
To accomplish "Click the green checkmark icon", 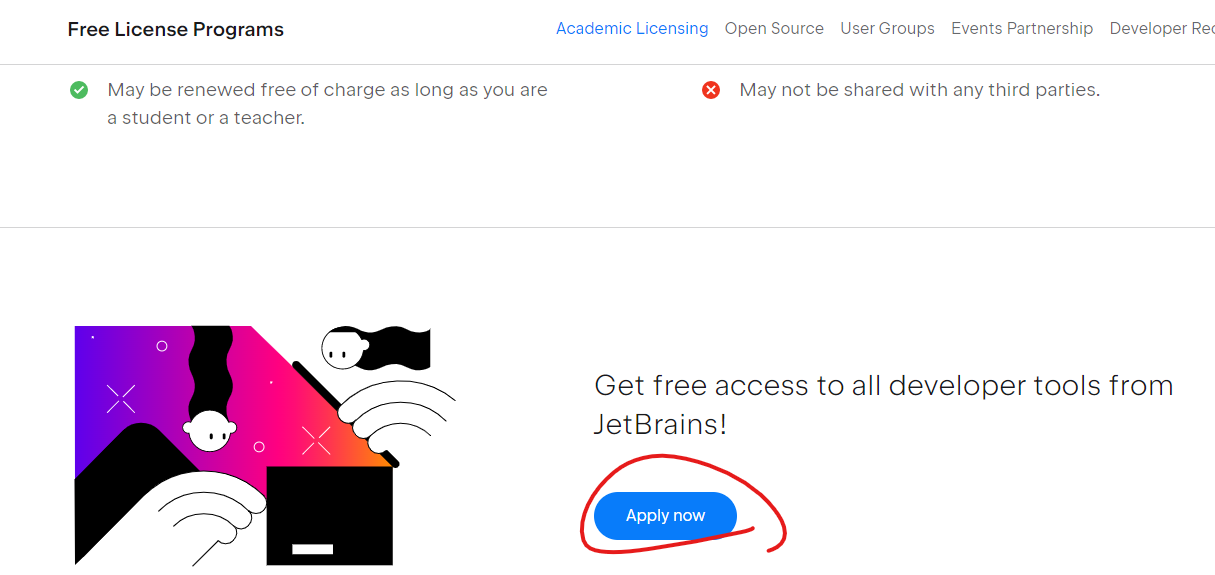I will pos(79,90).
